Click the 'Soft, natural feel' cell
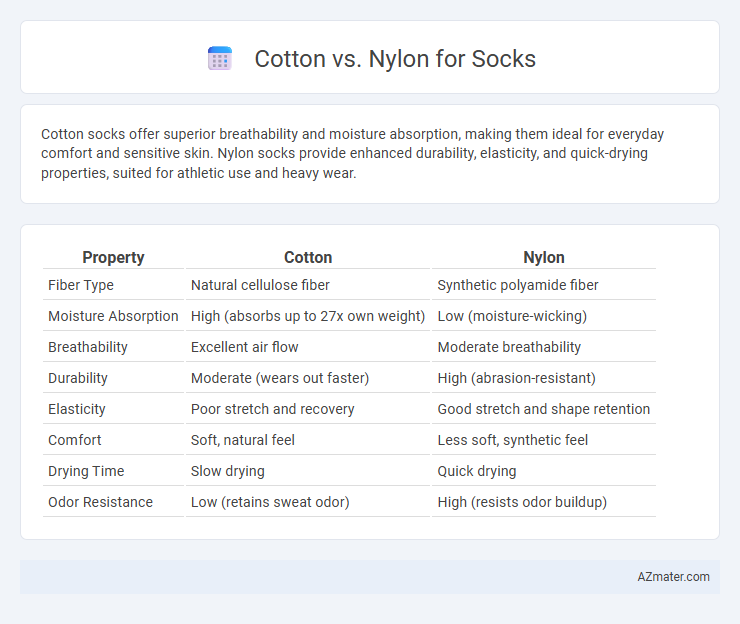The width and height of the screenshot is (740, 624). pos(243,440)
